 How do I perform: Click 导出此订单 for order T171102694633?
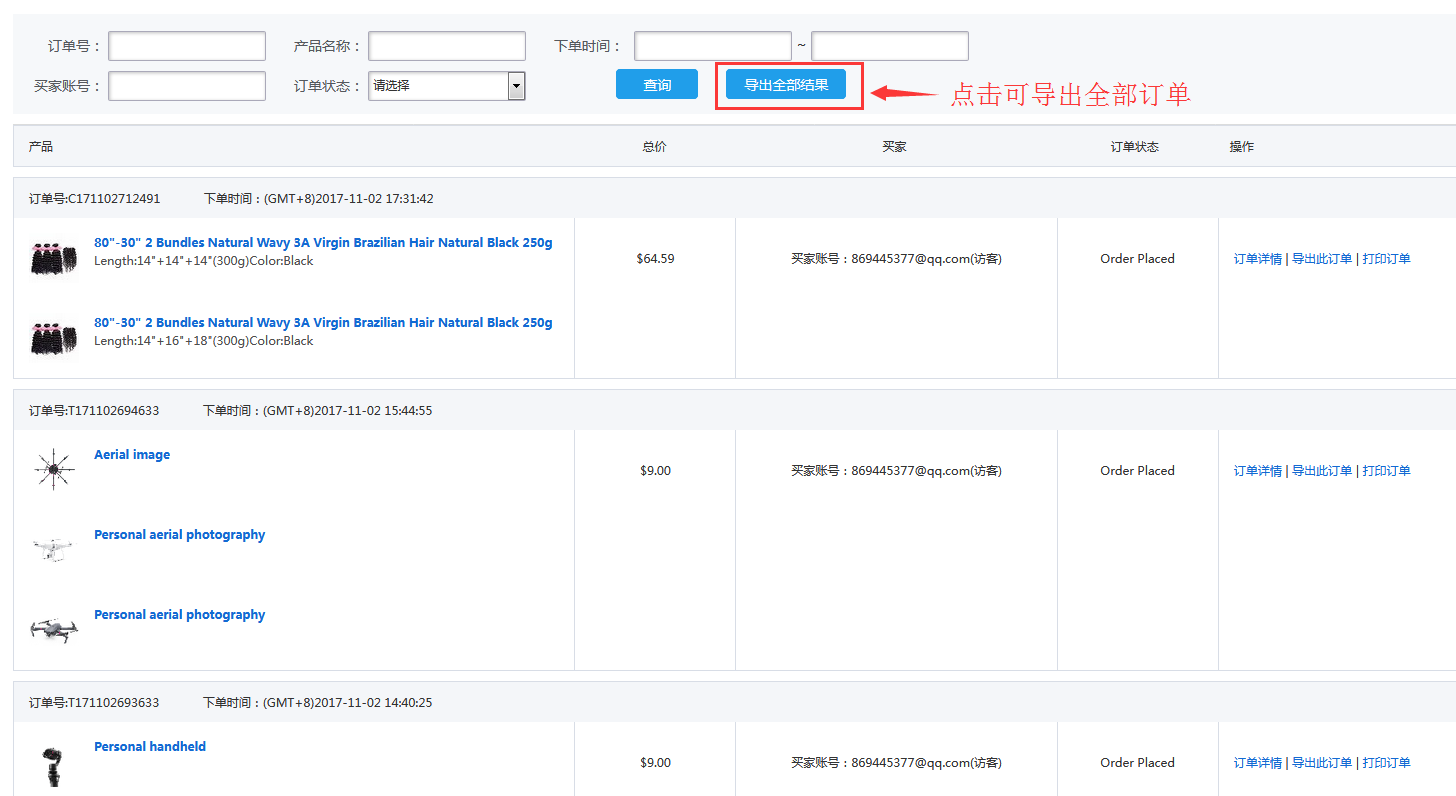click(1321, 471)
